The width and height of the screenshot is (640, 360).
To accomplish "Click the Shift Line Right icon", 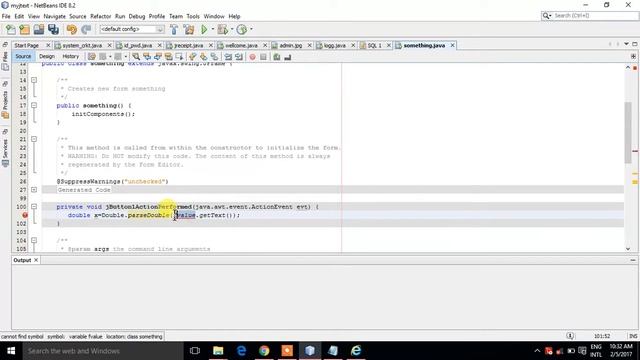I will pos(239,57).
